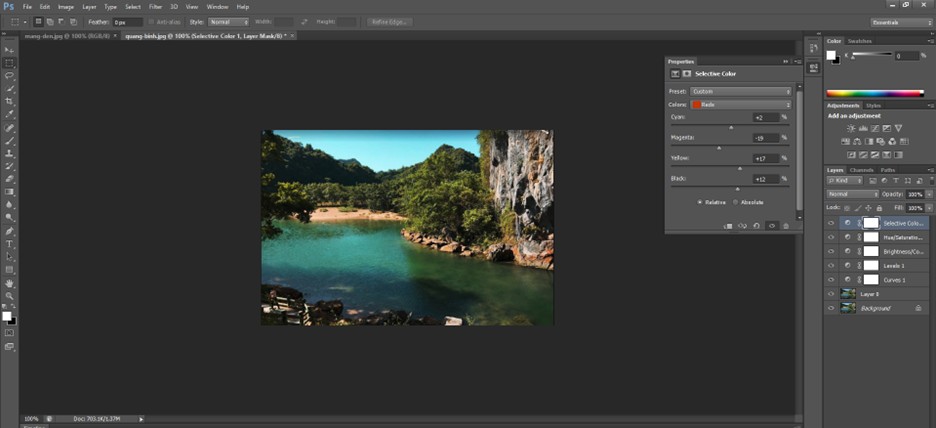Open the tool preset picker arrow

tap(25, 22)
